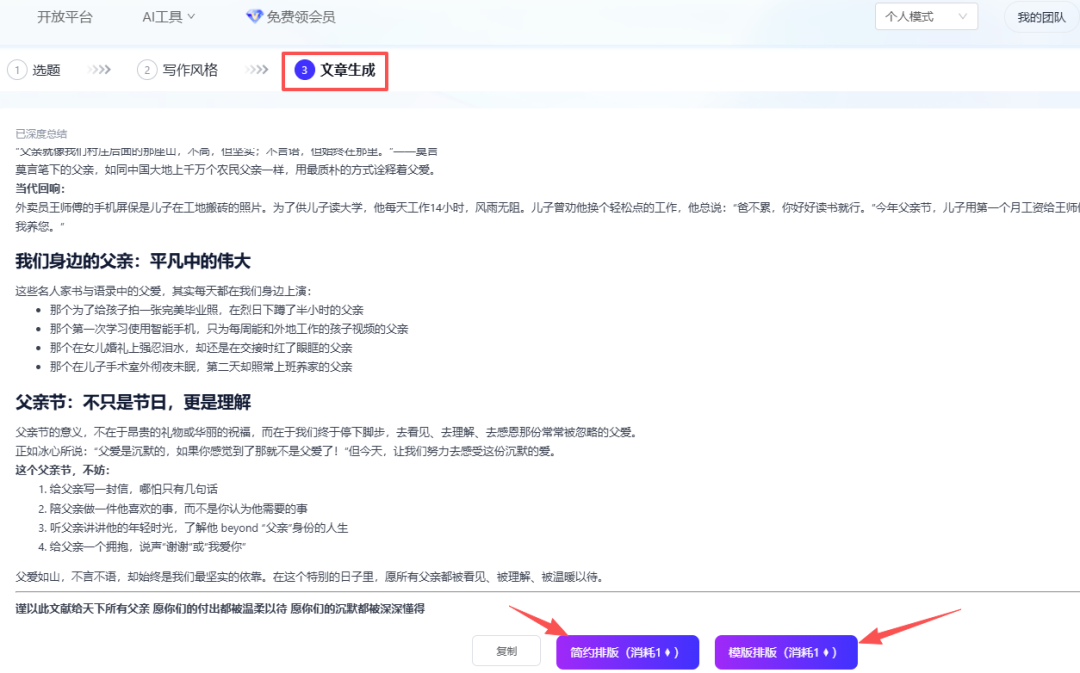Apply 简约排版 layout button
1080x673 pixels.
tap(627, 652)
